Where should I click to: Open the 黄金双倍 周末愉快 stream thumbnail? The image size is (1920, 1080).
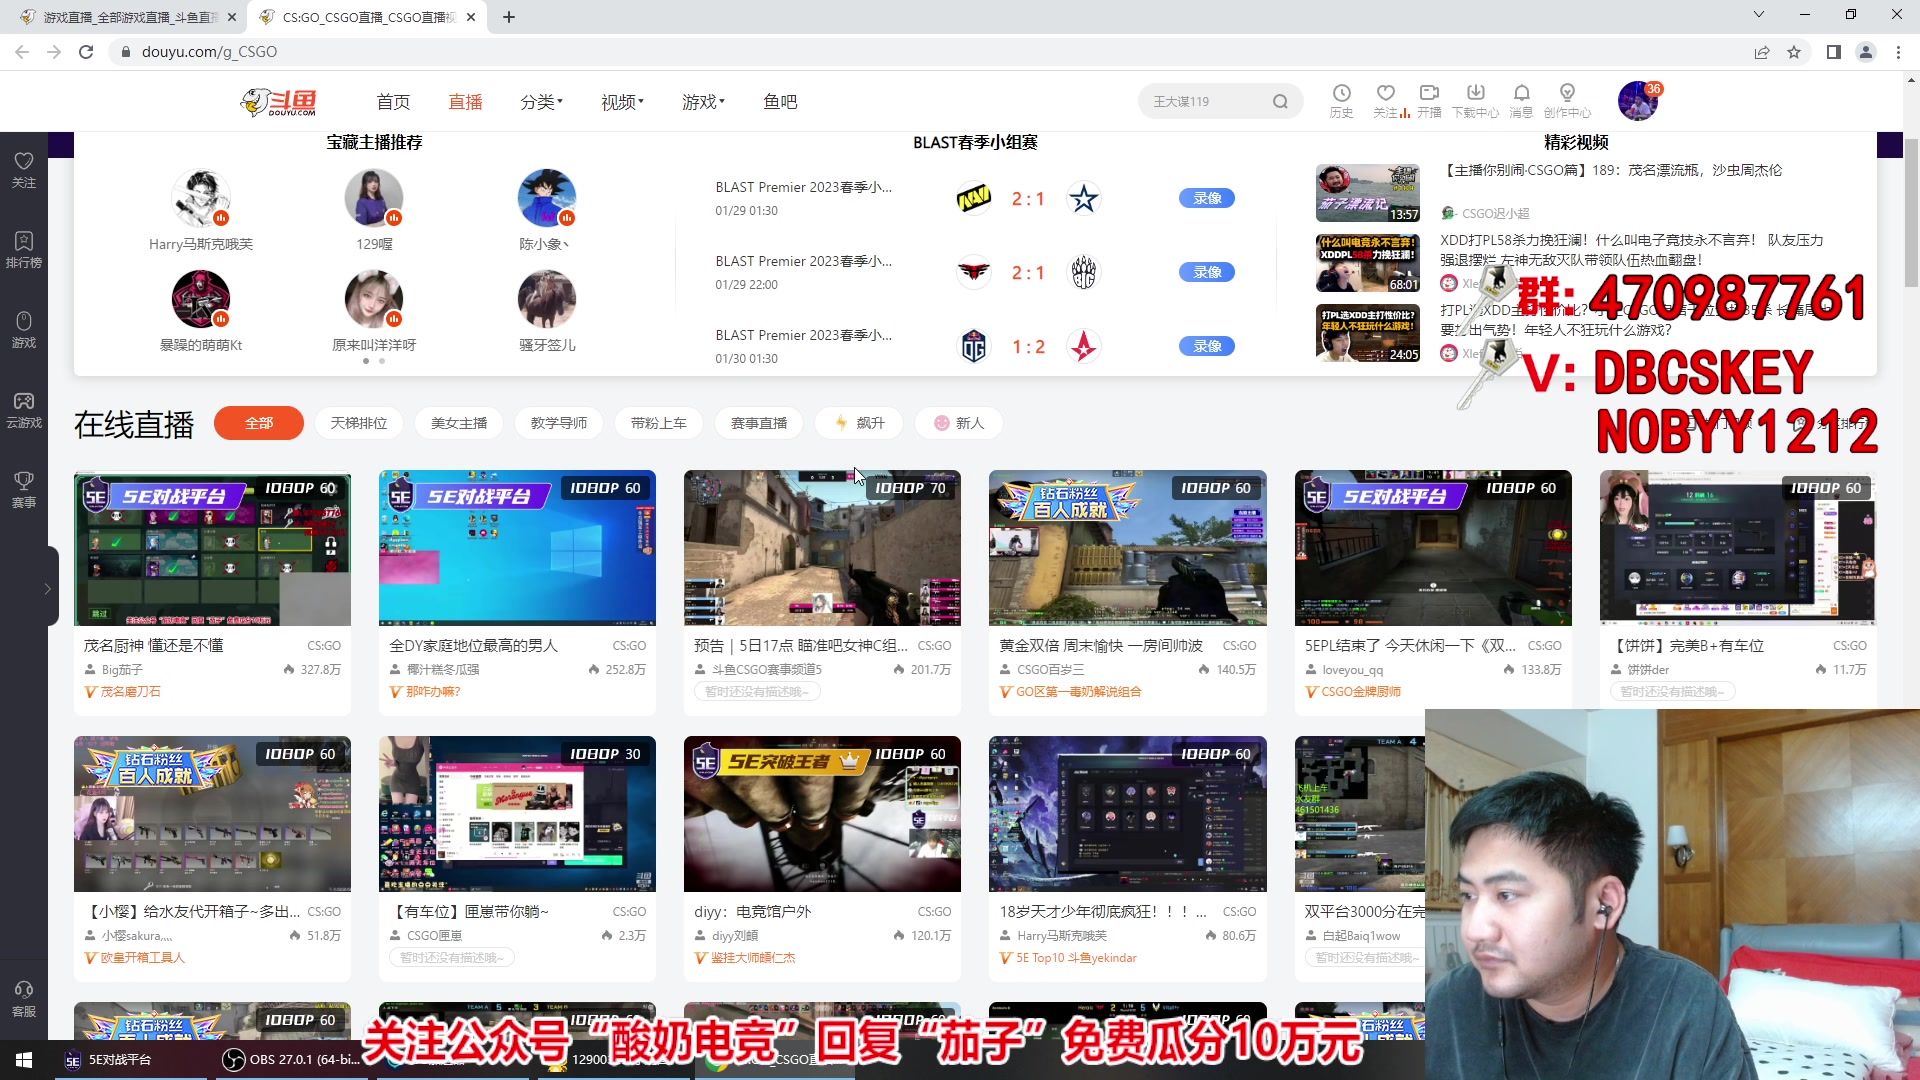pos(1128,548)
